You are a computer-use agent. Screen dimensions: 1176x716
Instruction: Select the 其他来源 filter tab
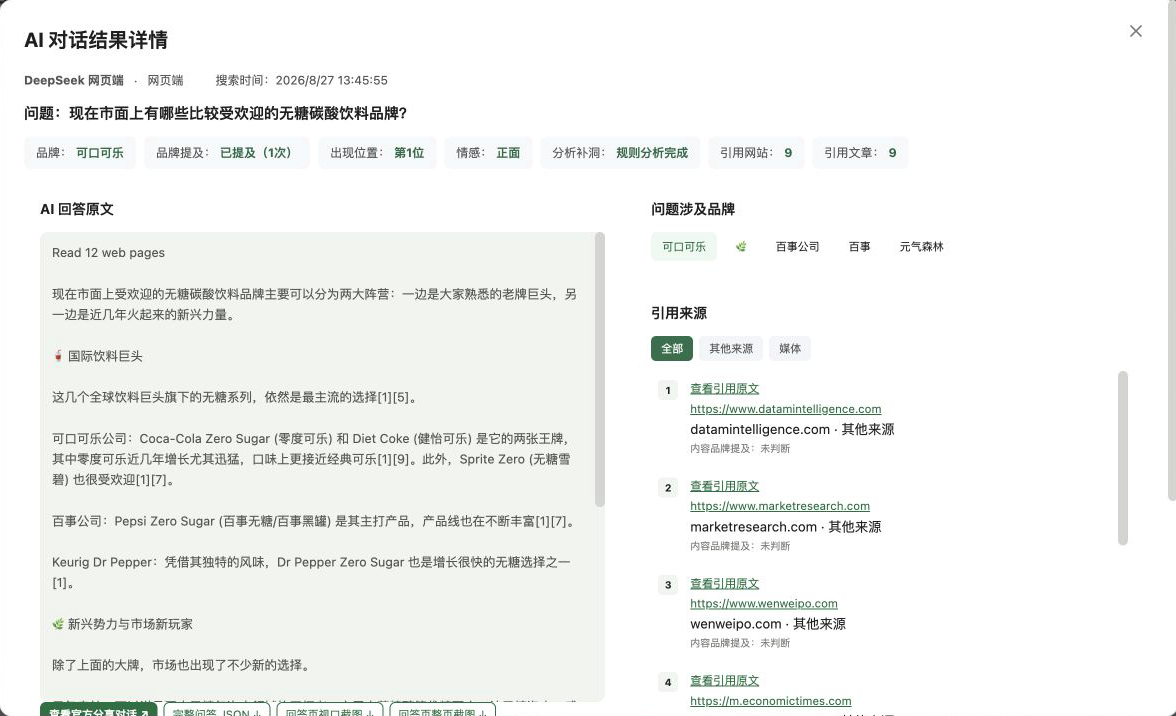click(730, 349)
